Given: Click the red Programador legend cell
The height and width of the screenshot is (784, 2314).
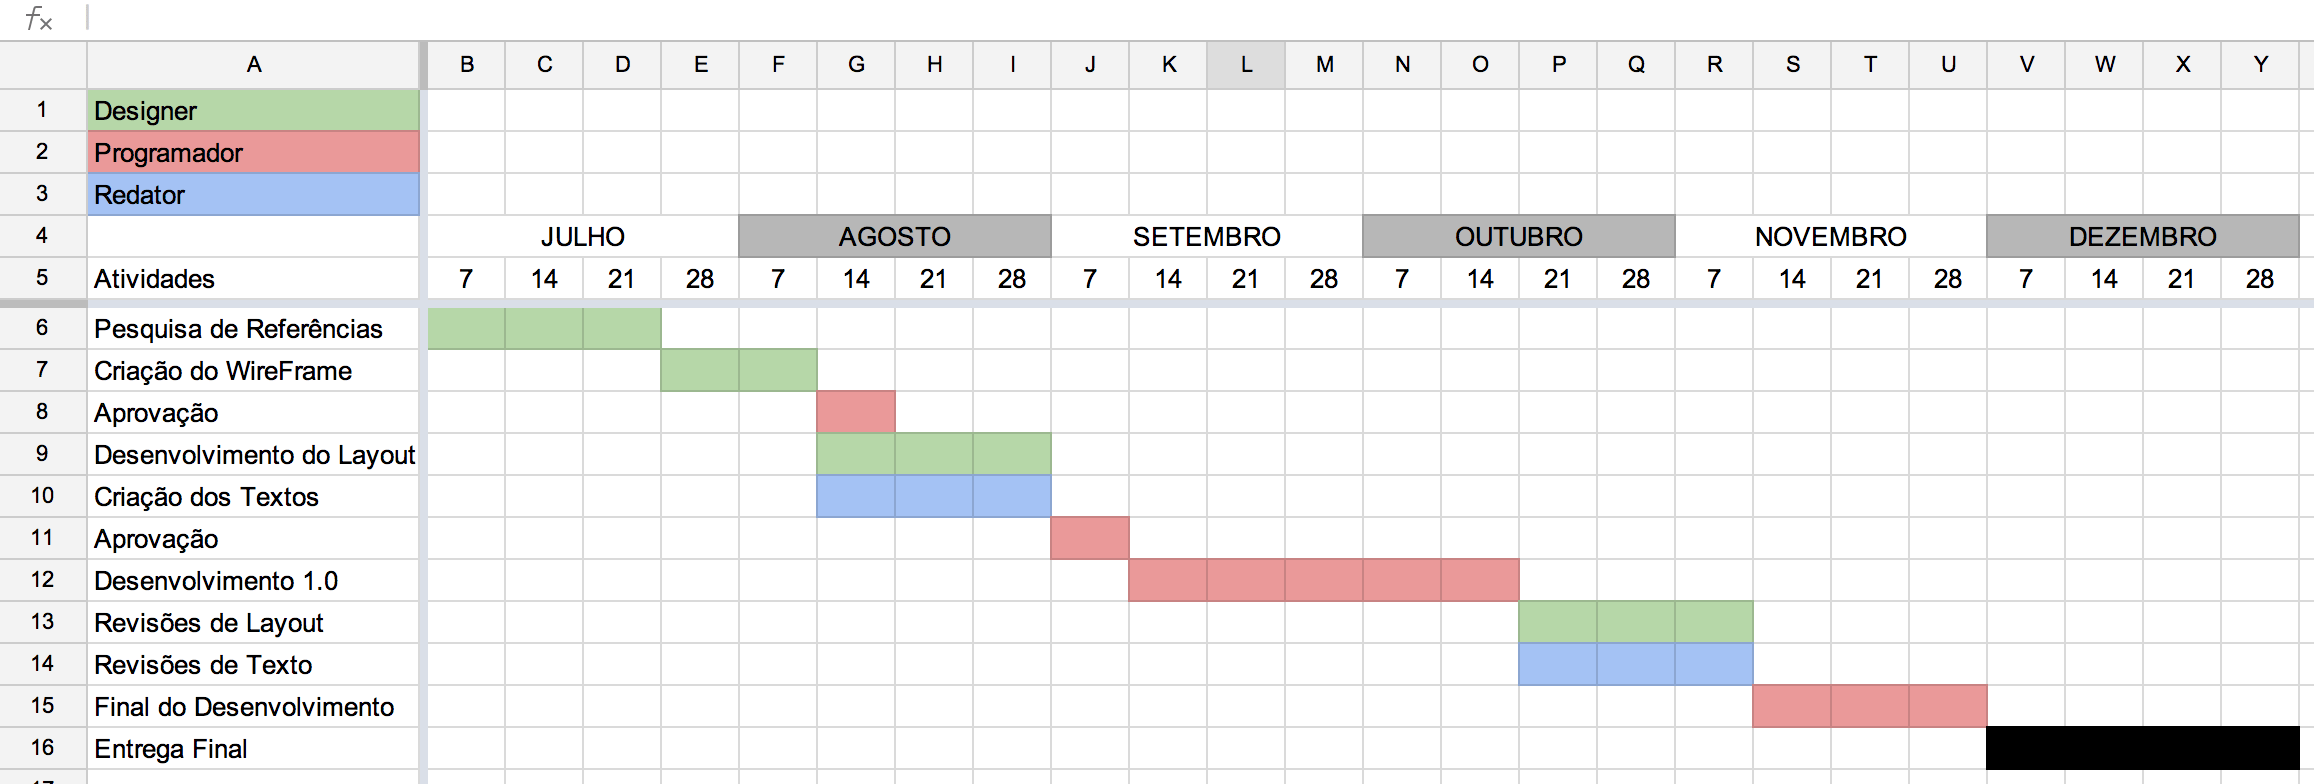Looking at the screenshot, I should 253,153.
